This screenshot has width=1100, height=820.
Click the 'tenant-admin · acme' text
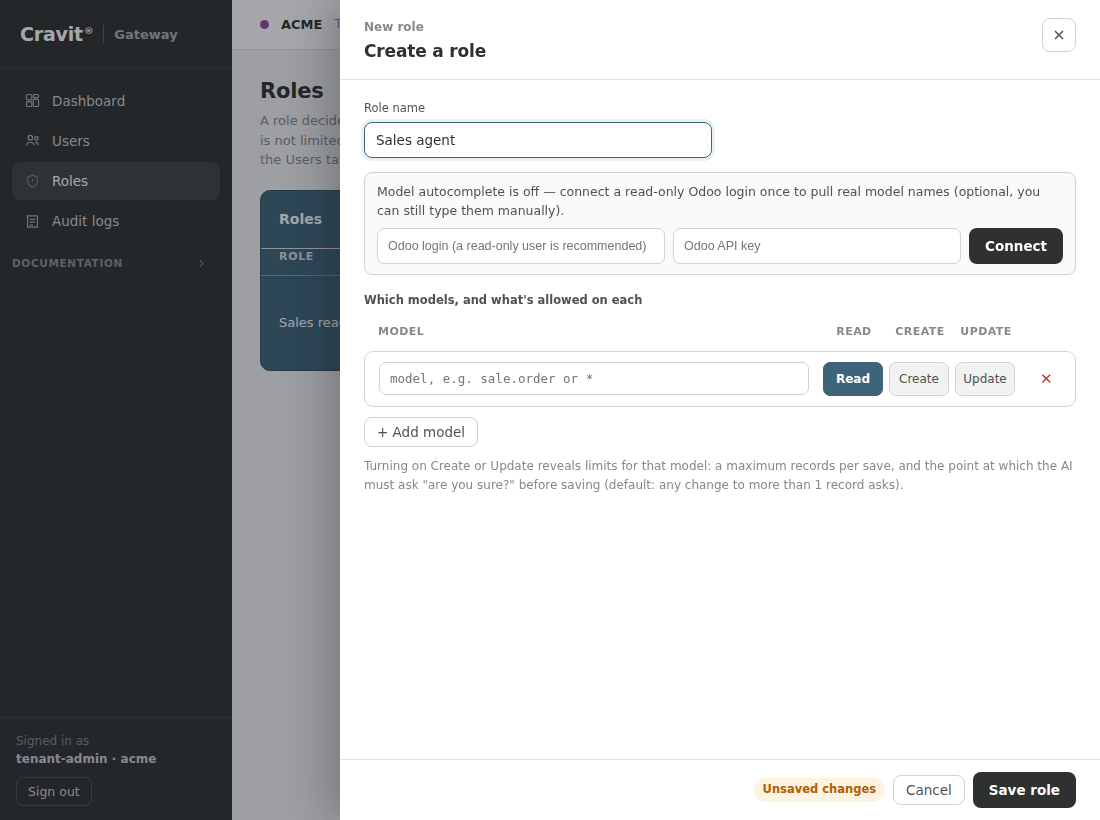pos(86,758)
